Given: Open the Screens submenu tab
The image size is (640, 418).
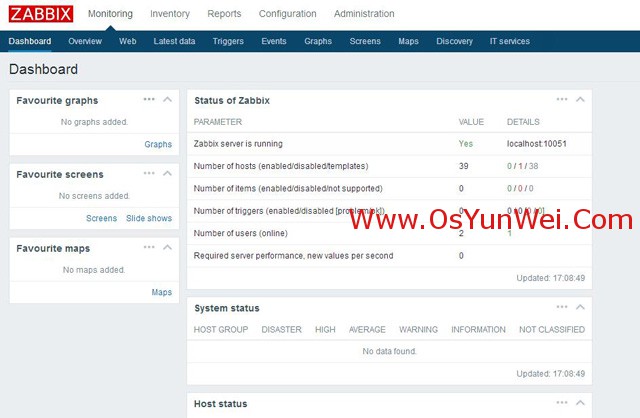Looking at the screenshot, I should click(x=365, y=41).
